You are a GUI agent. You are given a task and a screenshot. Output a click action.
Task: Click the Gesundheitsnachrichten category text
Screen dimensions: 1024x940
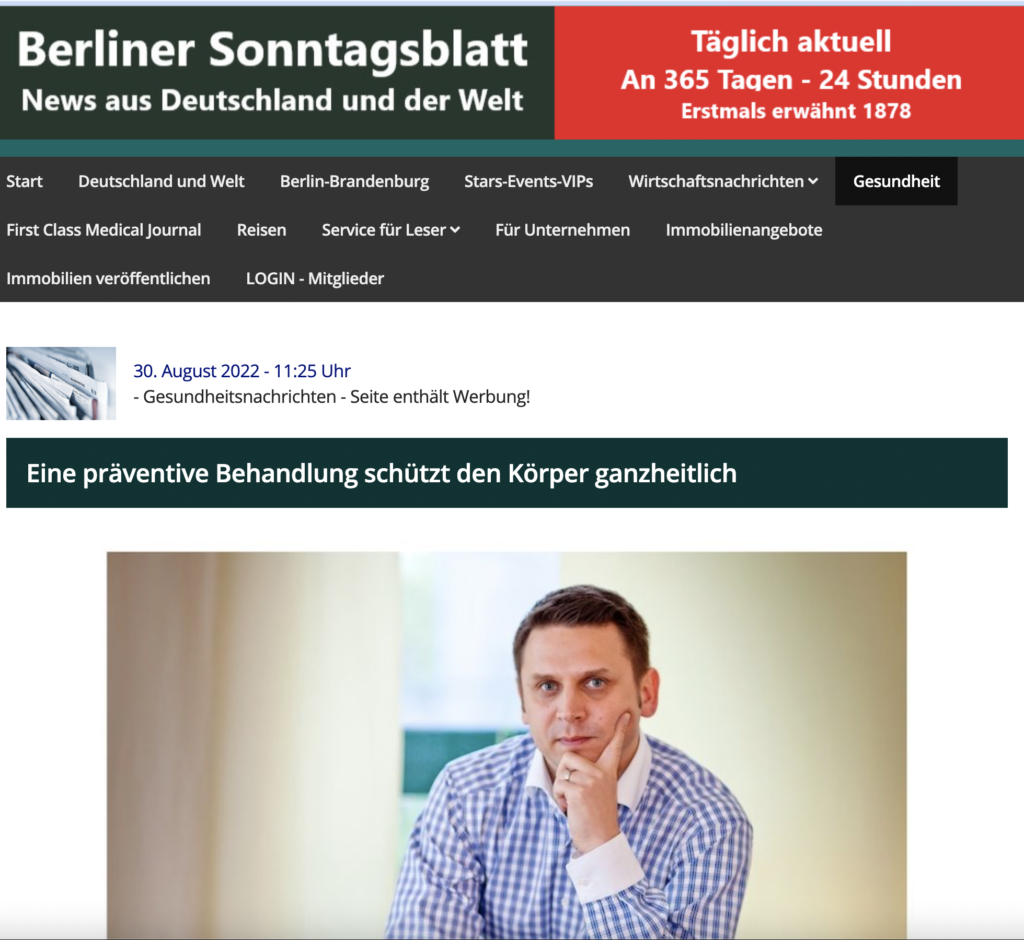pos(239,397)
